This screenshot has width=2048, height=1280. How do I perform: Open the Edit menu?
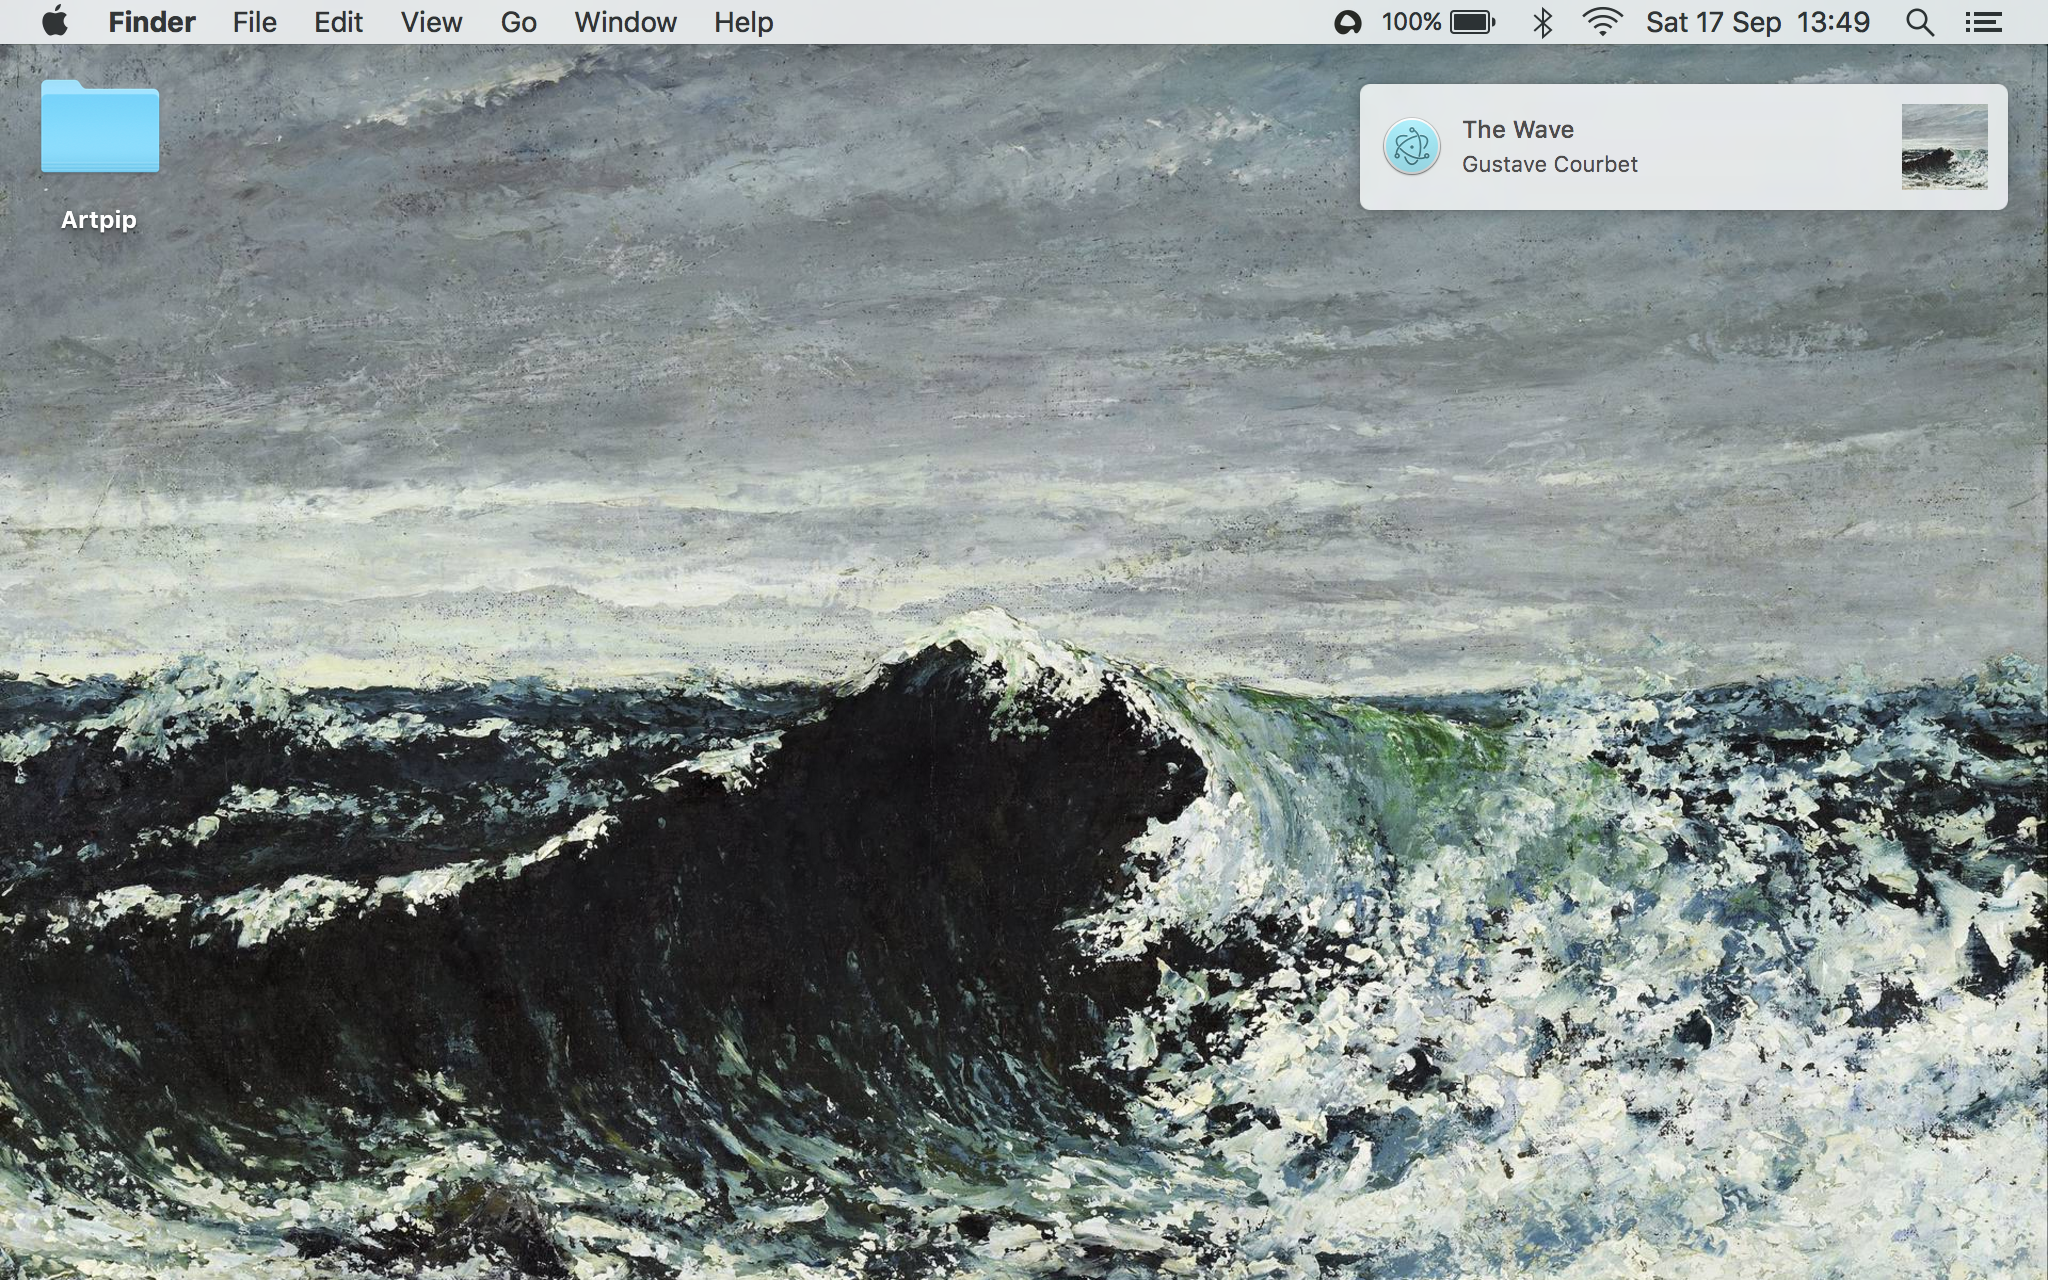(x=338, y=22)
